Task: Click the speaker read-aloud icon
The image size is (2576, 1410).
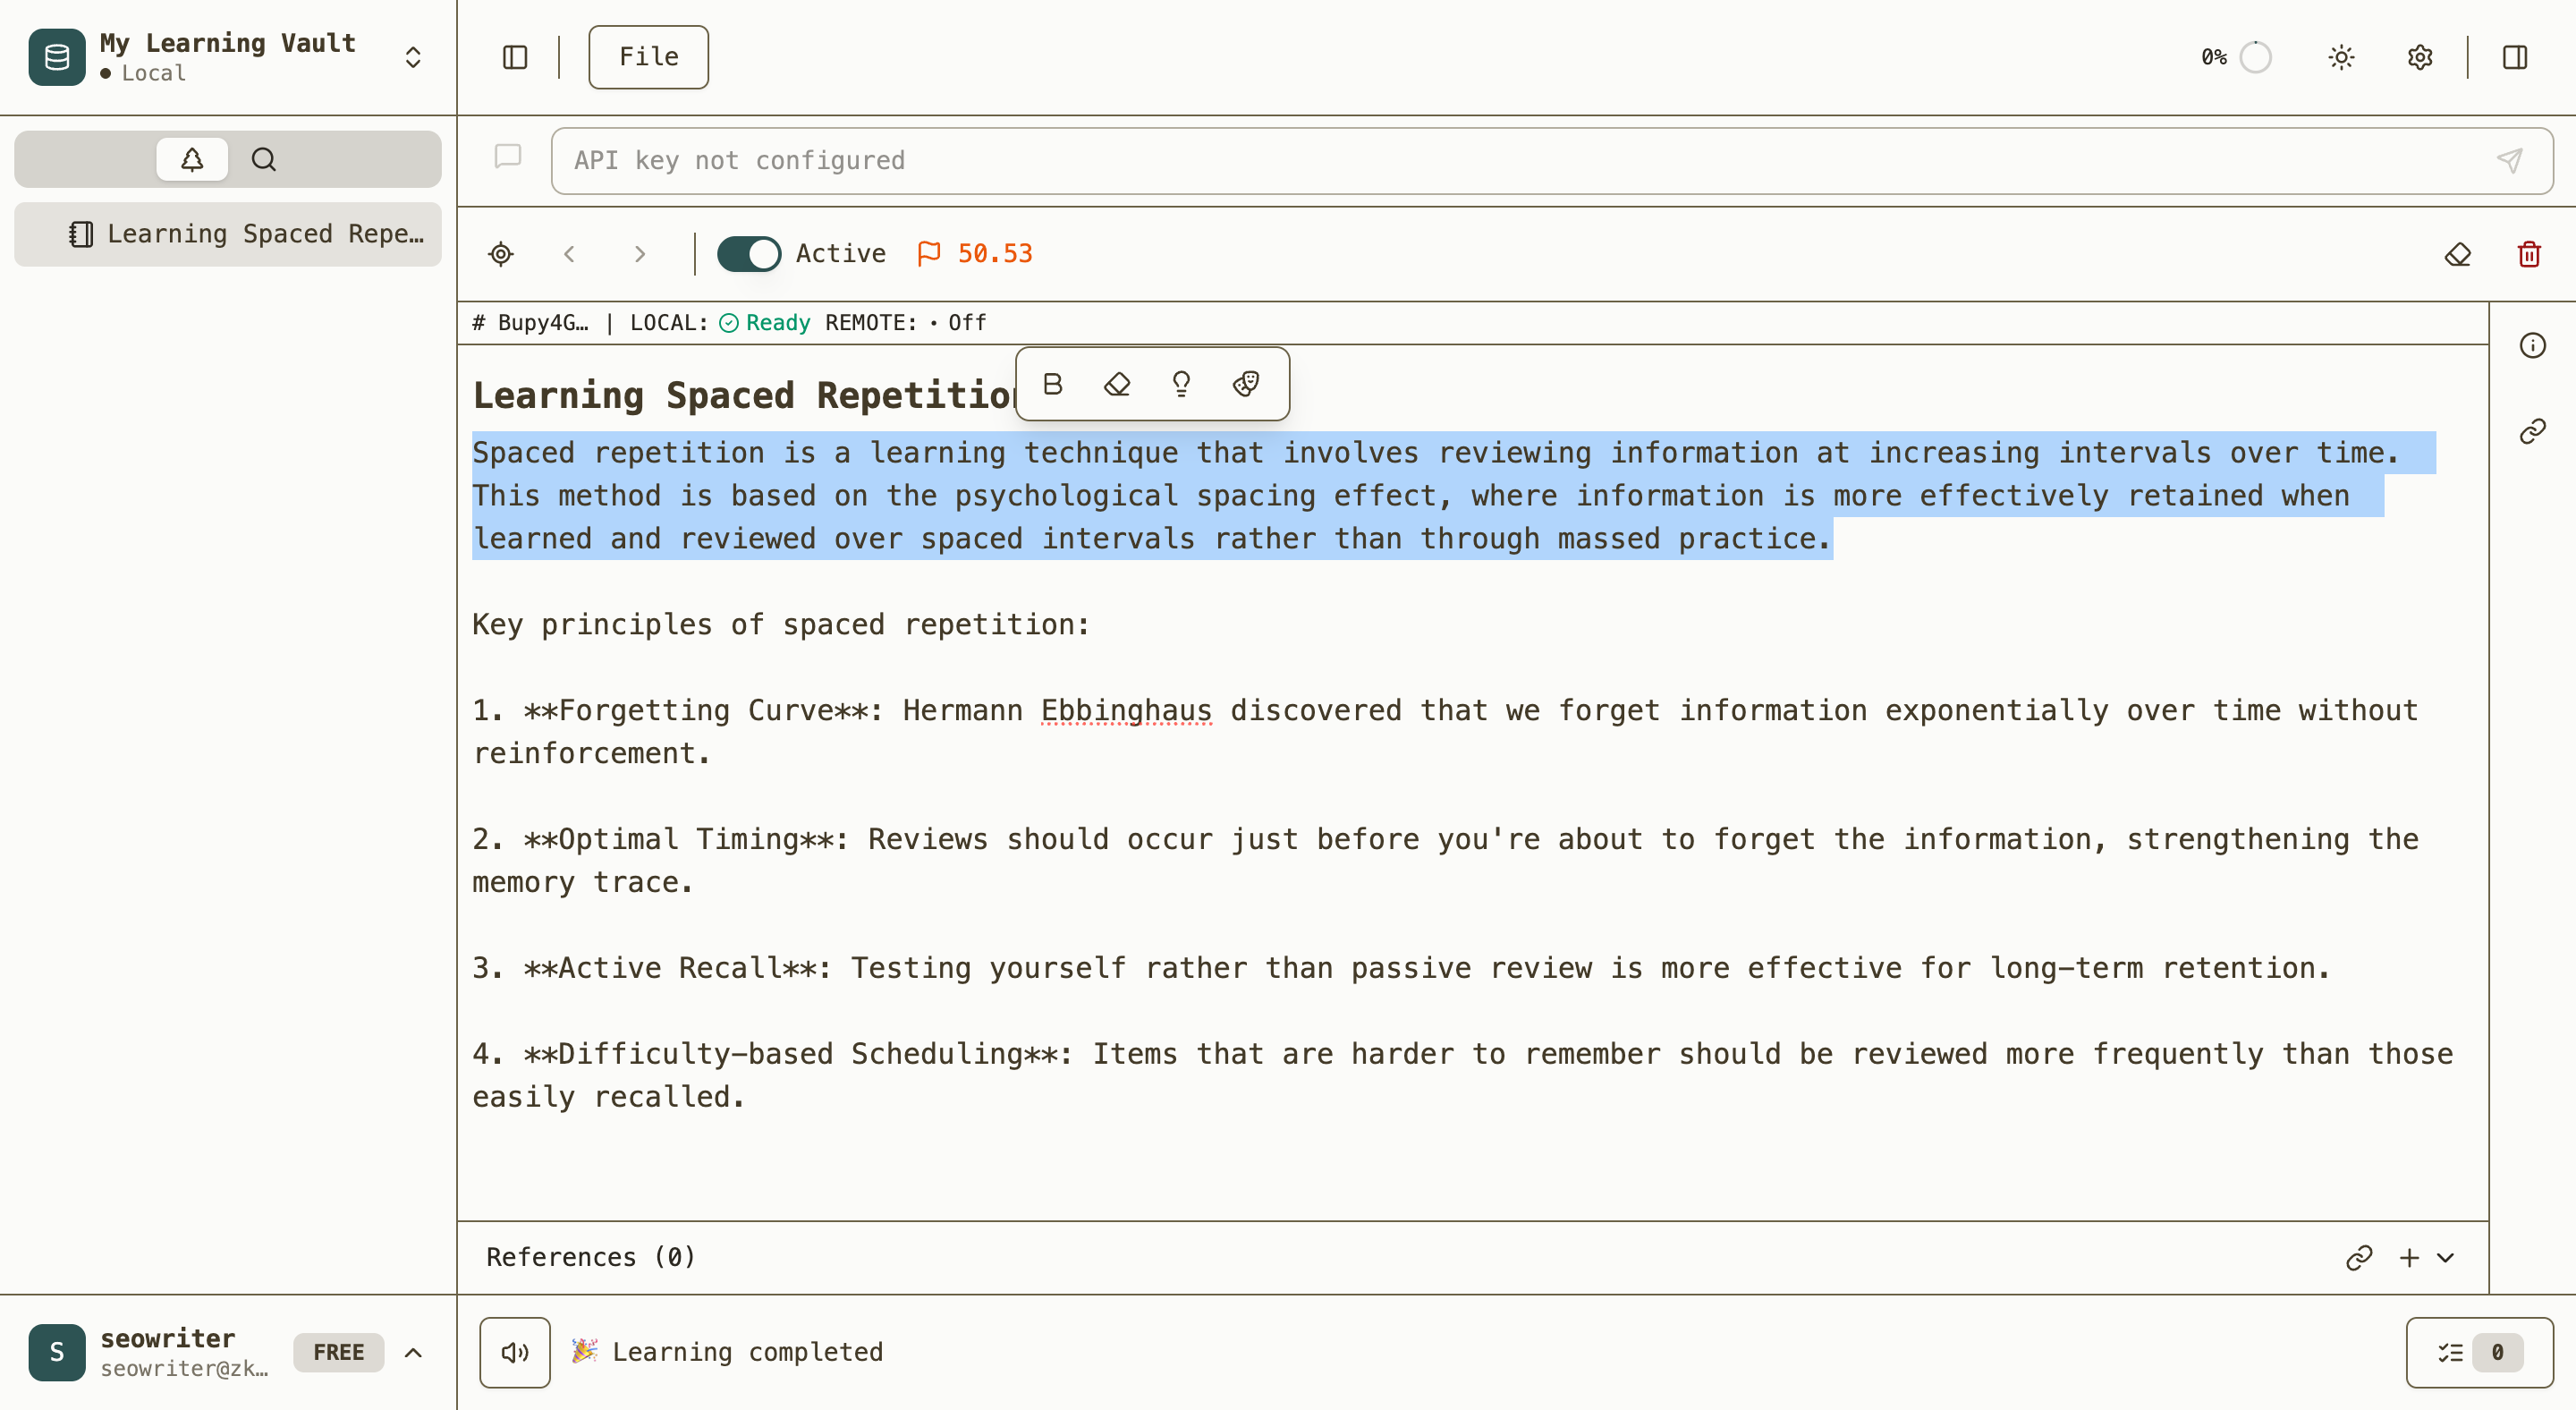Action: click(x=514, y=1352)
